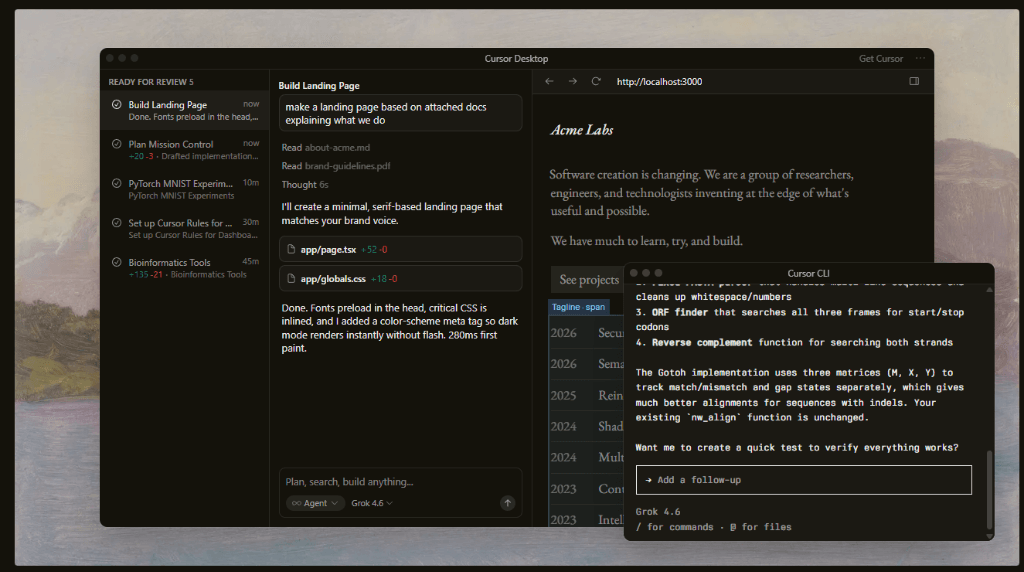The height and width of the screenshot is (572, 1024).
Task: Click the localhost:3000 address bar
Action: click(659, 82)
